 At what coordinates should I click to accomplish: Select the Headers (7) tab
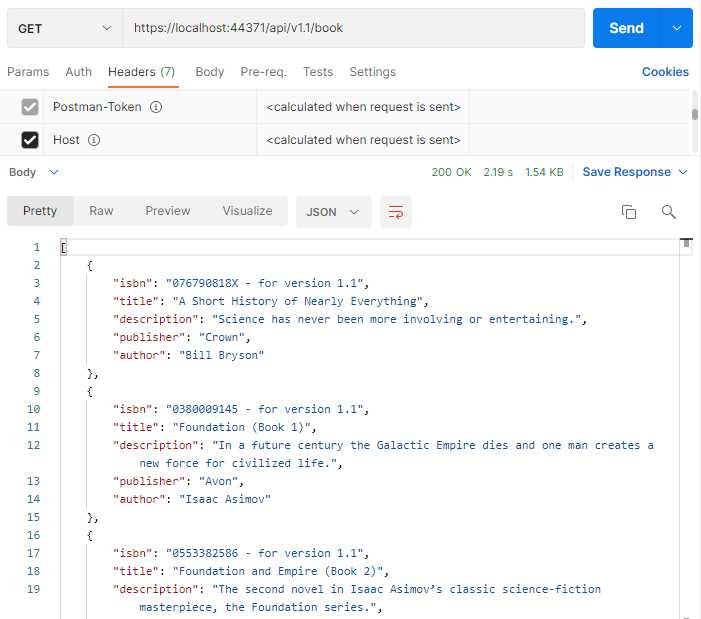141,72
